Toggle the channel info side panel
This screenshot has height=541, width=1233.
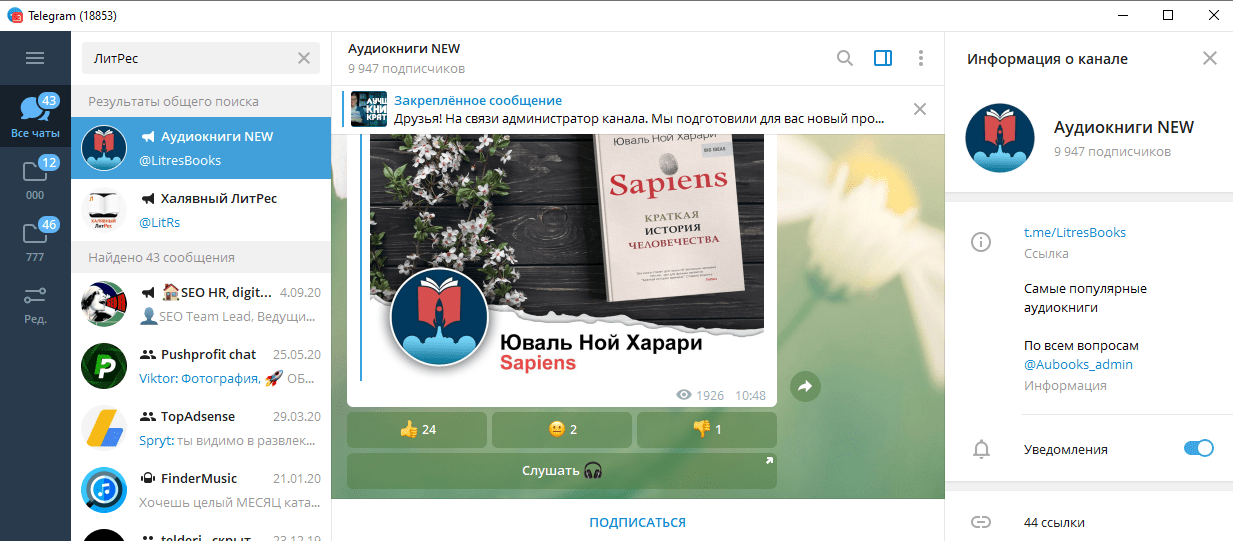click(x=883, y=58)
